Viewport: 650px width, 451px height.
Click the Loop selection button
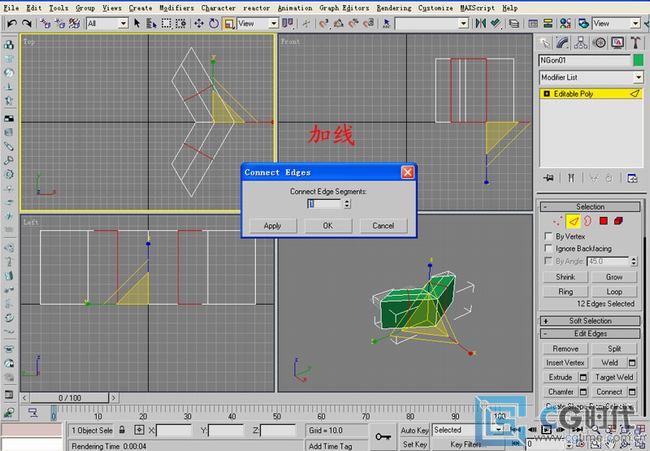614,292
